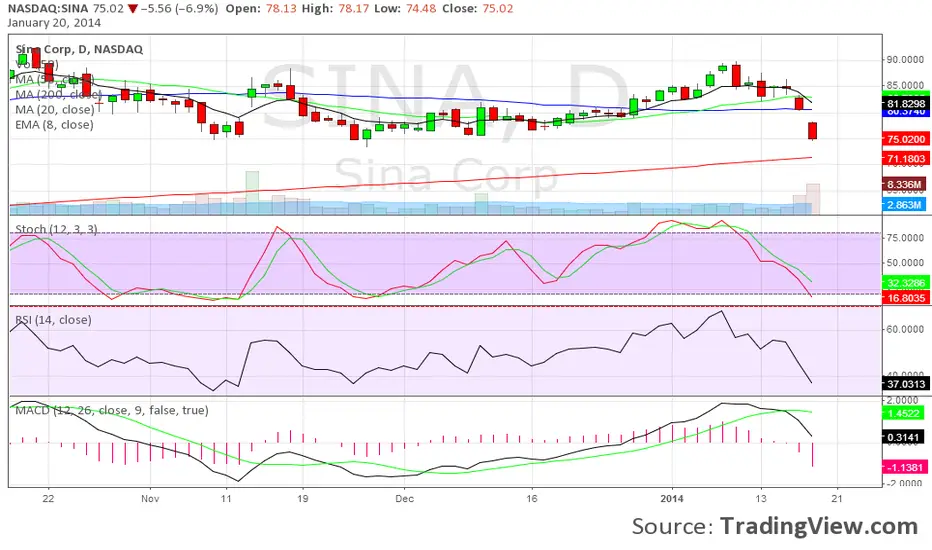The image size is (932, 550).
Task: Select the January 20, 2014 date text
Action: (54, 23)
